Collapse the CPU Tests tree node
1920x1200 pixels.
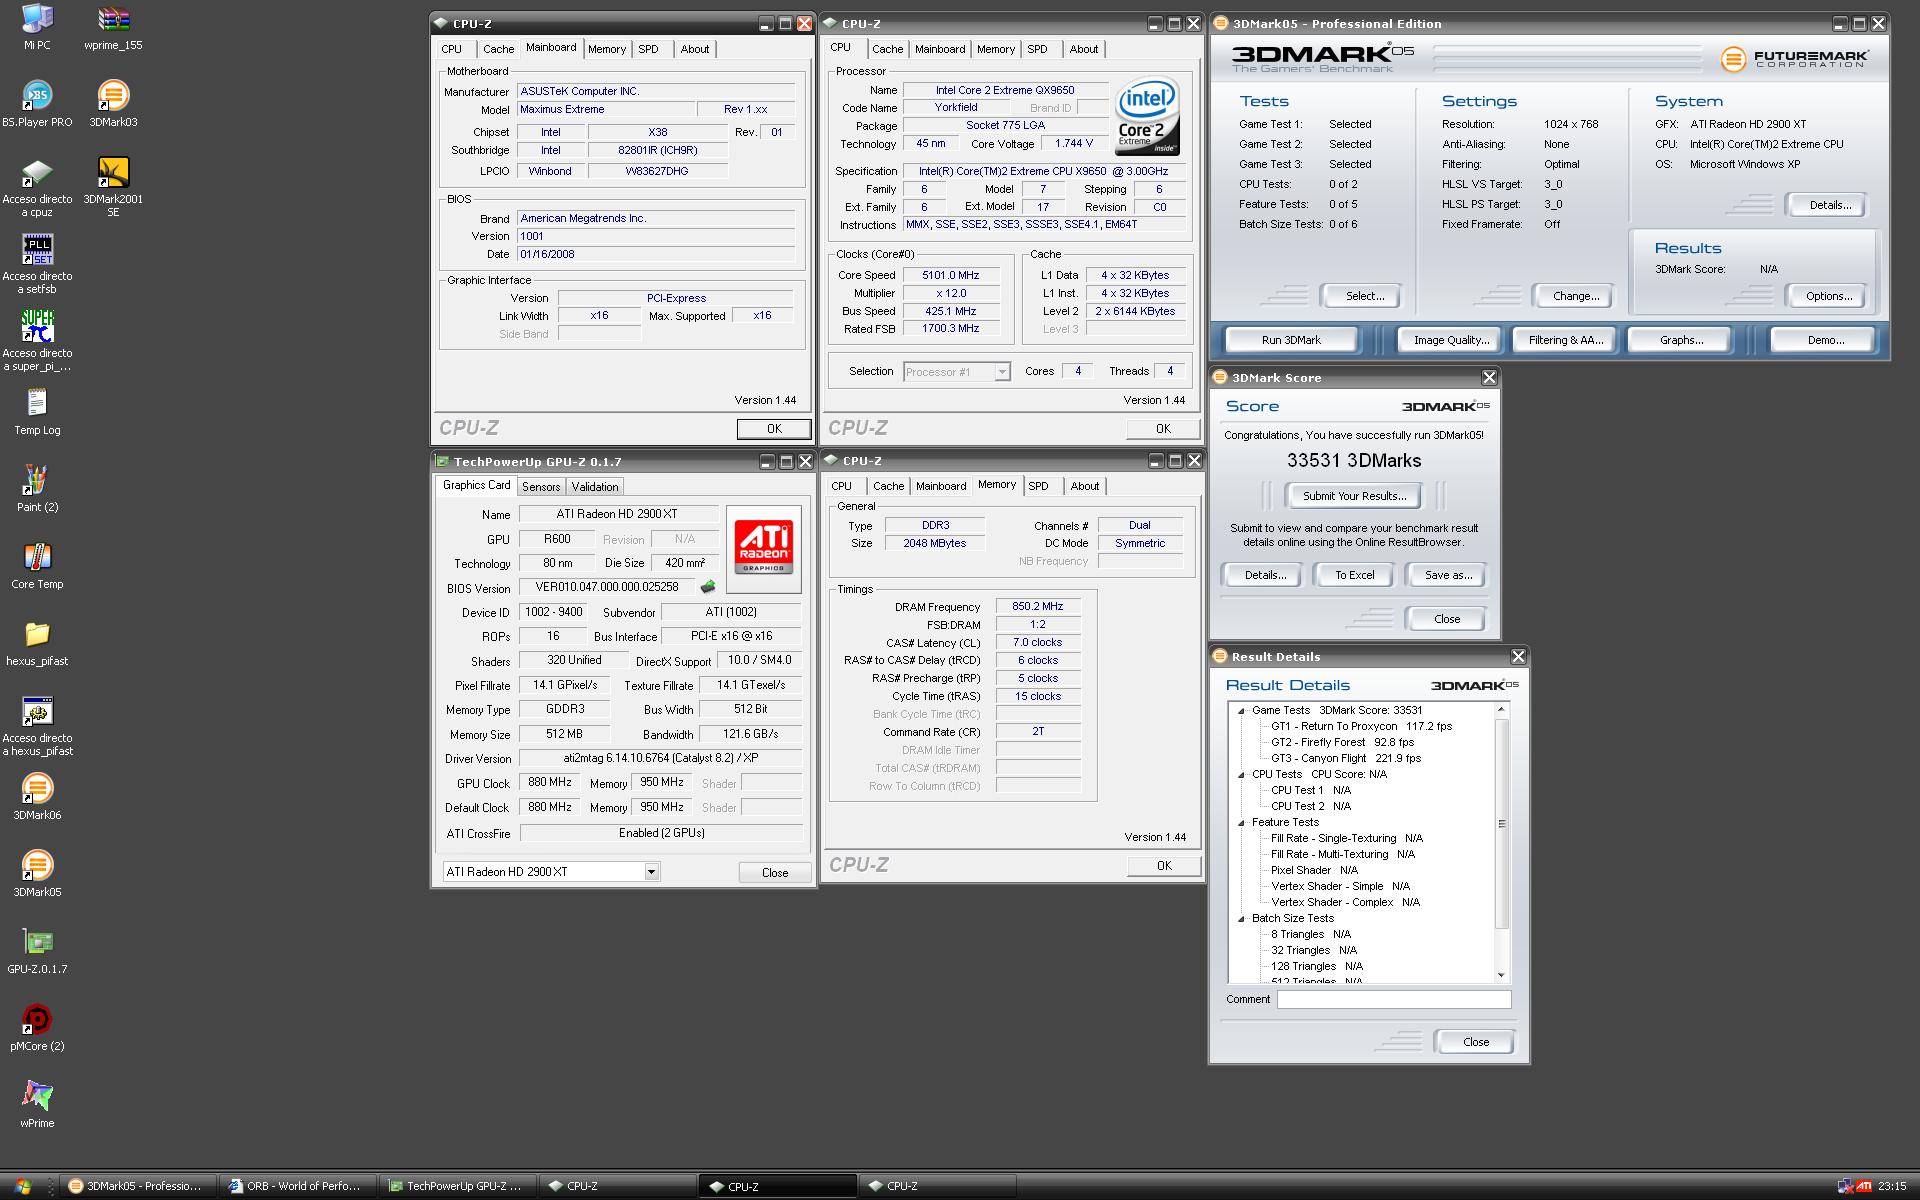coord(1242,775)
